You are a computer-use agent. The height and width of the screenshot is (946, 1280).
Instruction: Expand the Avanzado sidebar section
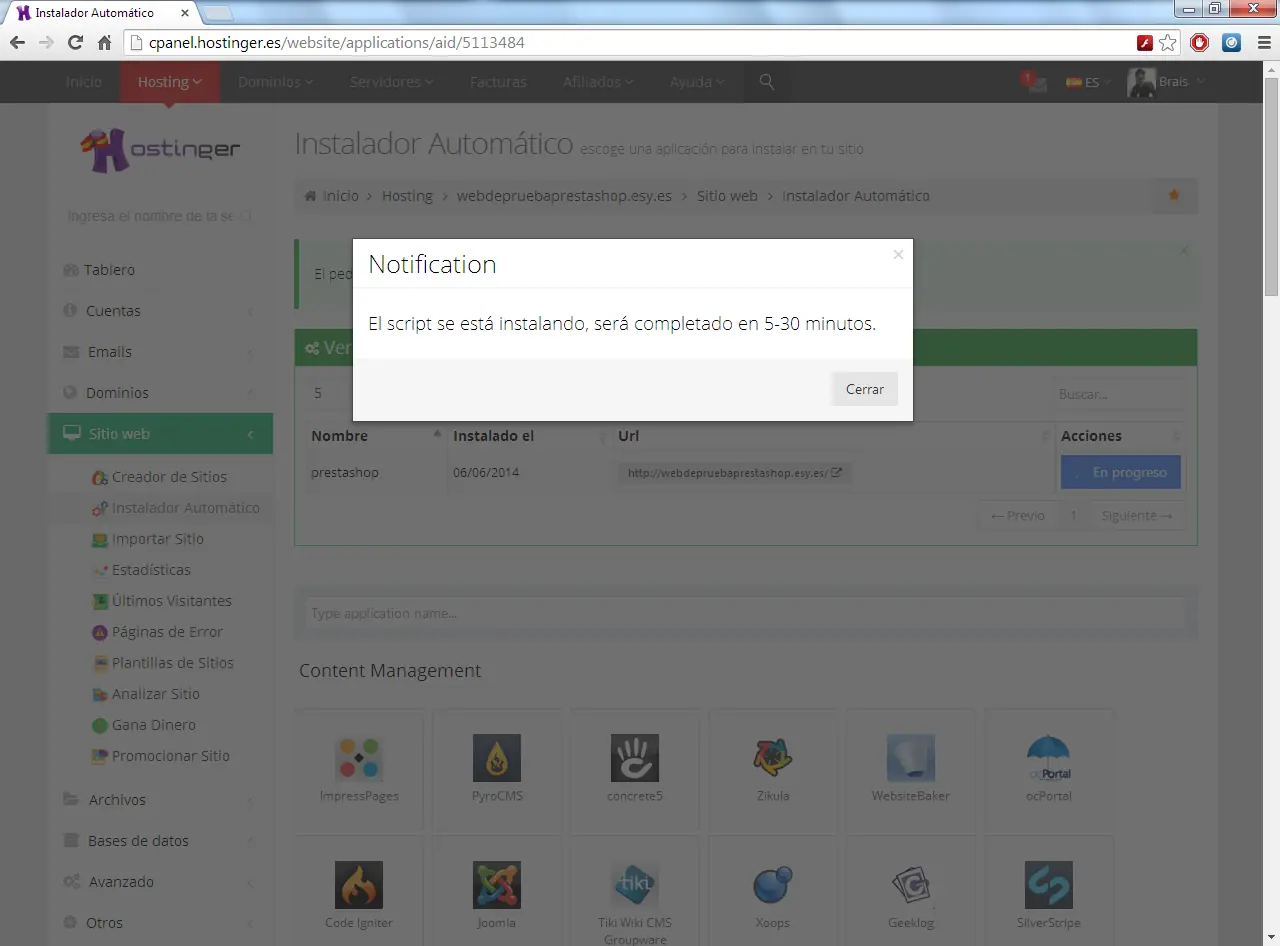(x=160, y=882)
